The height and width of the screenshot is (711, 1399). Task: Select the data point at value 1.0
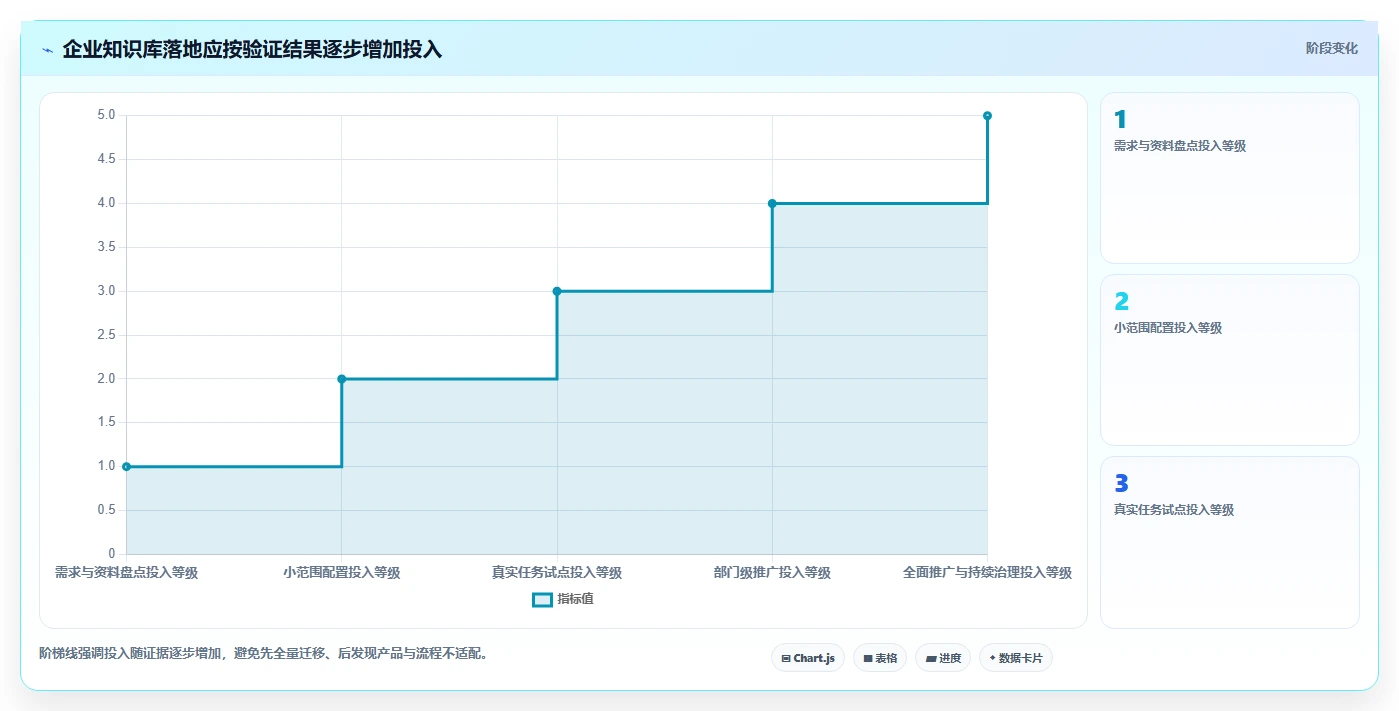(126, 466)
